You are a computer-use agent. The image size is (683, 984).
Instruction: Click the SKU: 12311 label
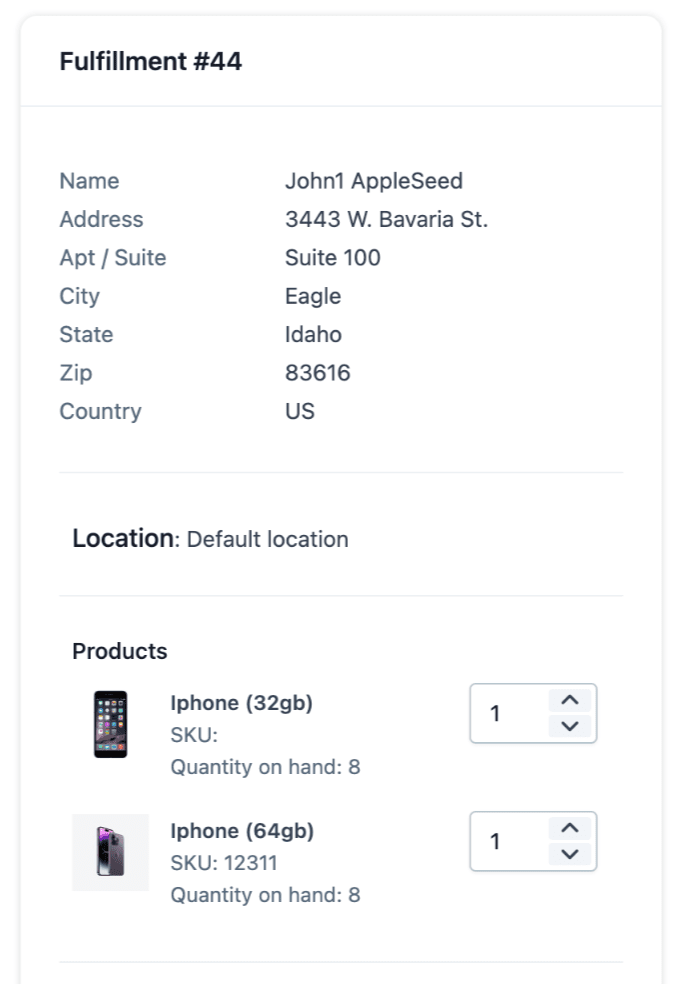point(224,863)
